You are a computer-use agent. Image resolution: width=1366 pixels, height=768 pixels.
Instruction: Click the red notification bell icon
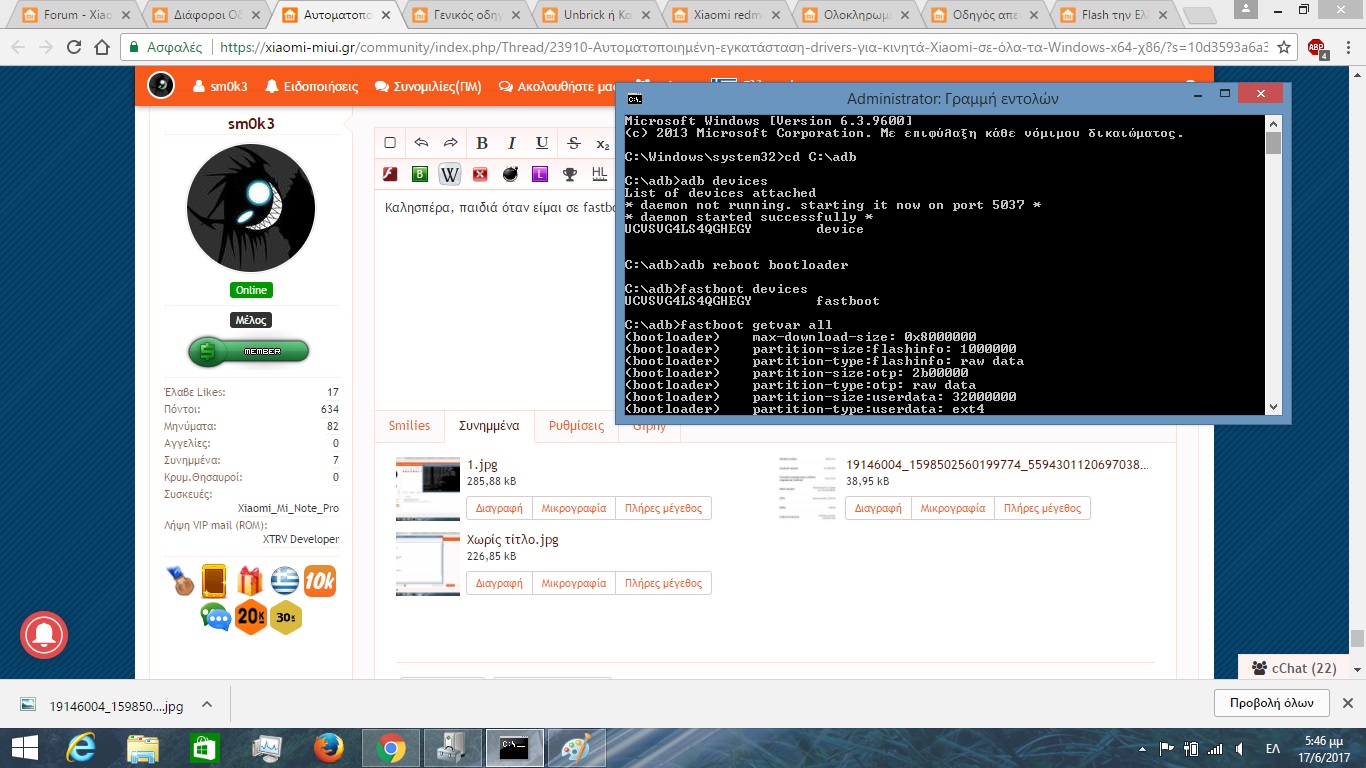44,634
